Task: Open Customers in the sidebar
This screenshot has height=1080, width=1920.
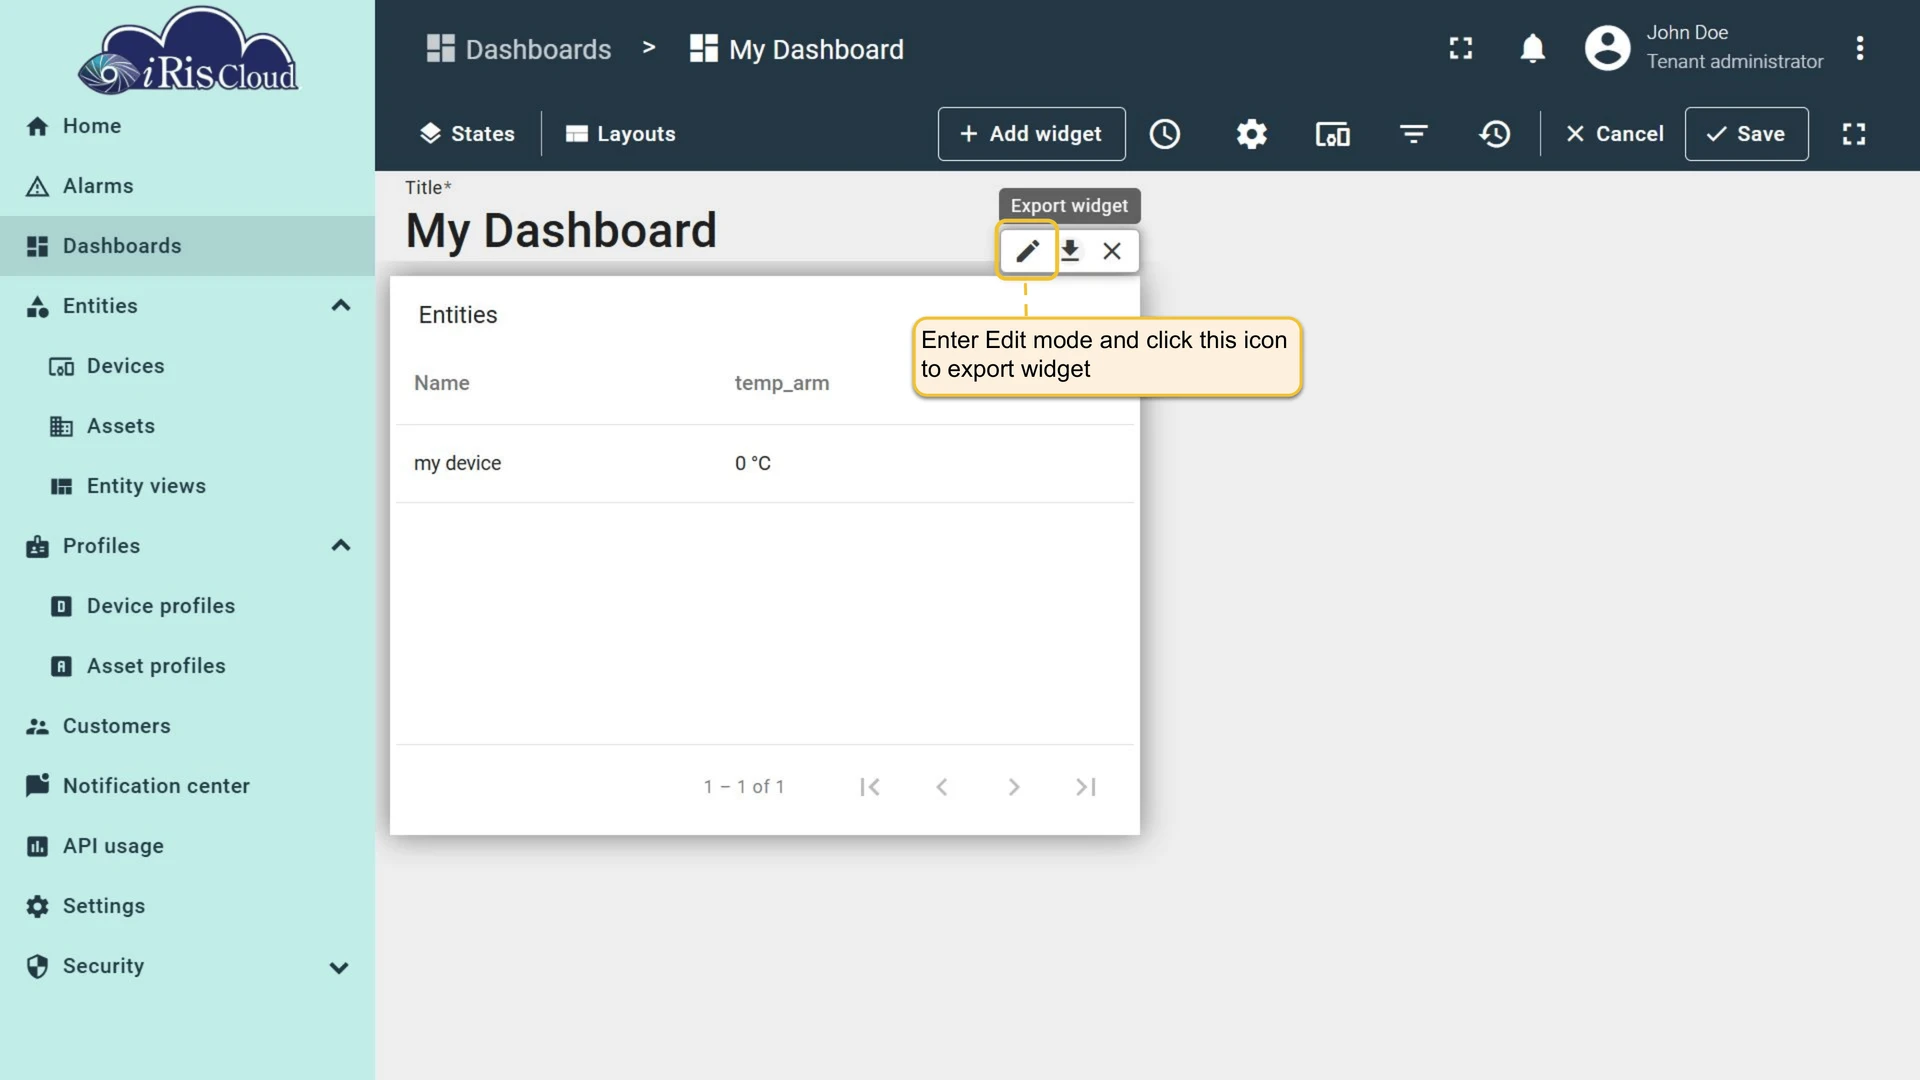Action: click(x=187, y=726)
